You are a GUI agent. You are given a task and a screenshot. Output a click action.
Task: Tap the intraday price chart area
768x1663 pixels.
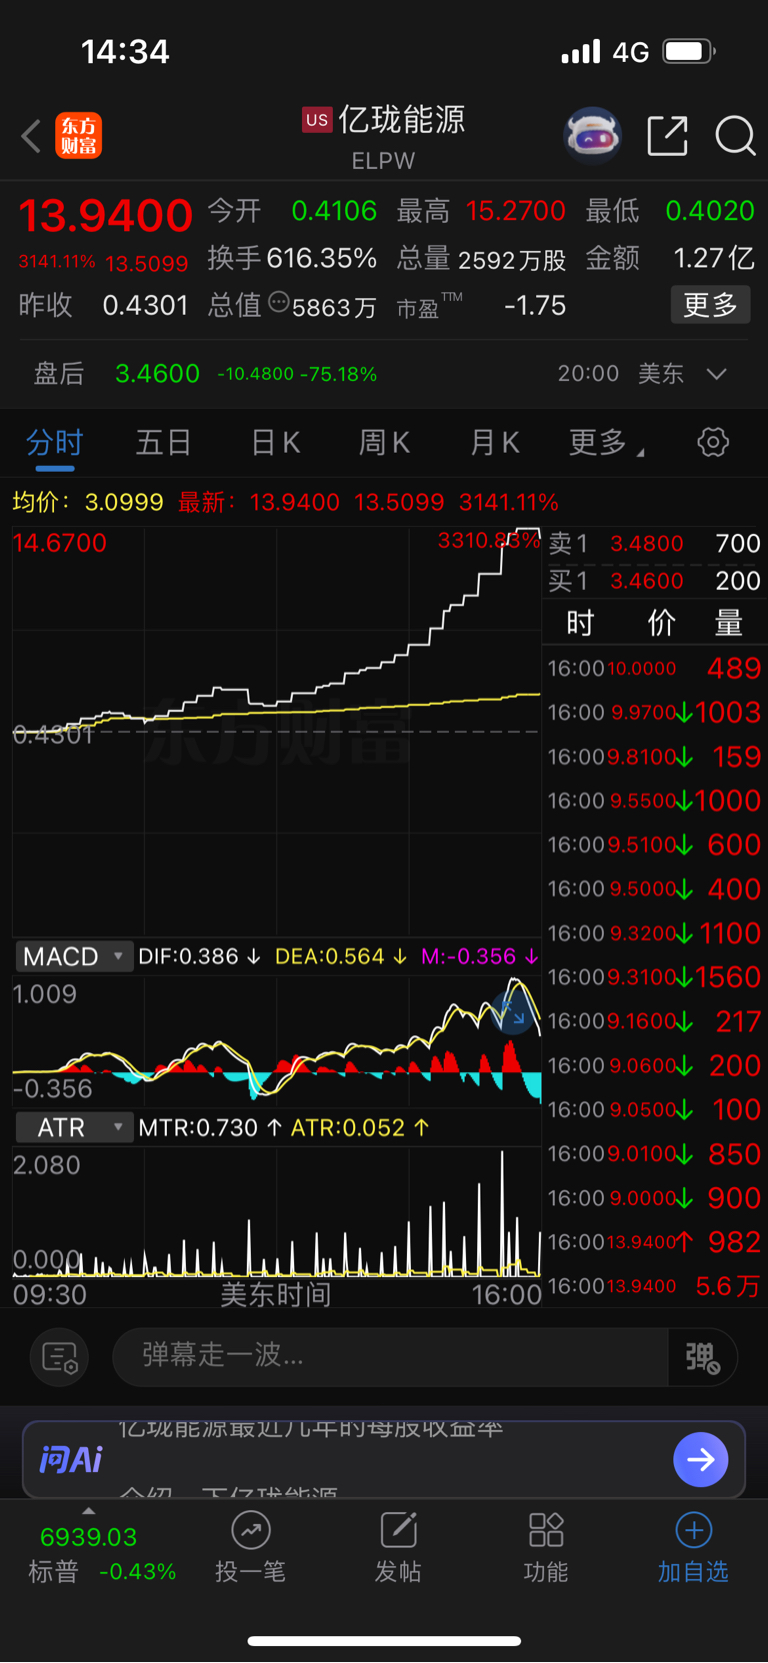[277, 731]
